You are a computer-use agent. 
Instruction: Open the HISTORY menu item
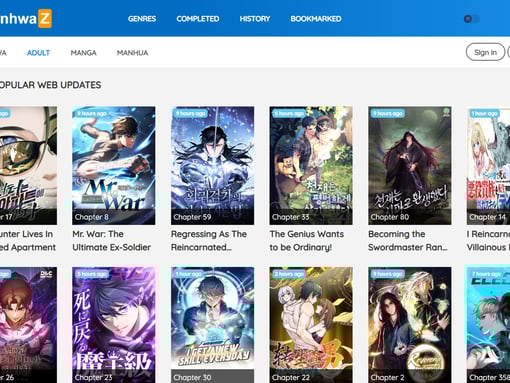[x=255, y=19]
